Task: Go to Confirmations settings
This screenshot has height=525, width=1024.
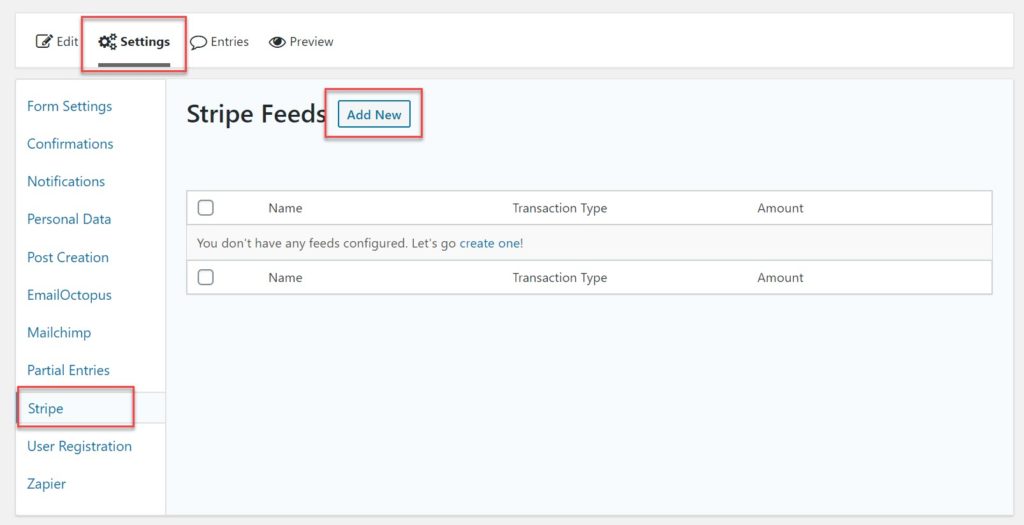Action: pyautogui.click(x=70, y=144)
